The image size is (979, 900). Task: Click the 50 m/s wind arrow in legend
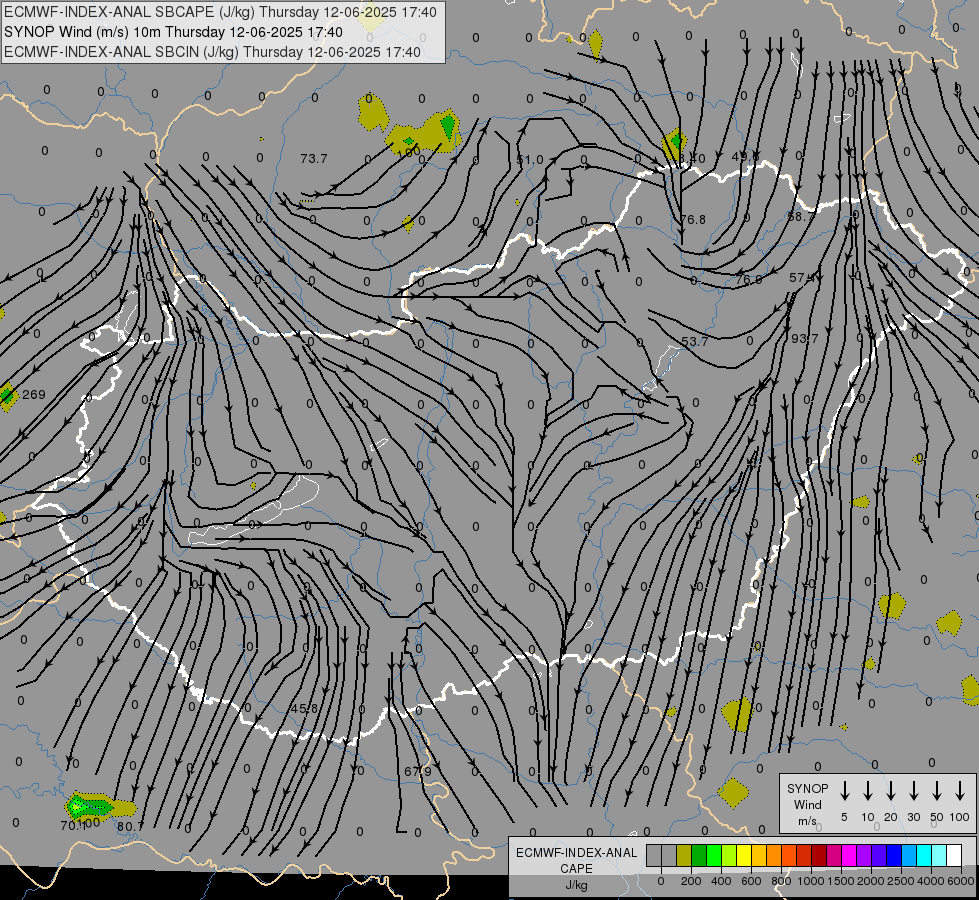pyautogui.click(x=937, y=790)
